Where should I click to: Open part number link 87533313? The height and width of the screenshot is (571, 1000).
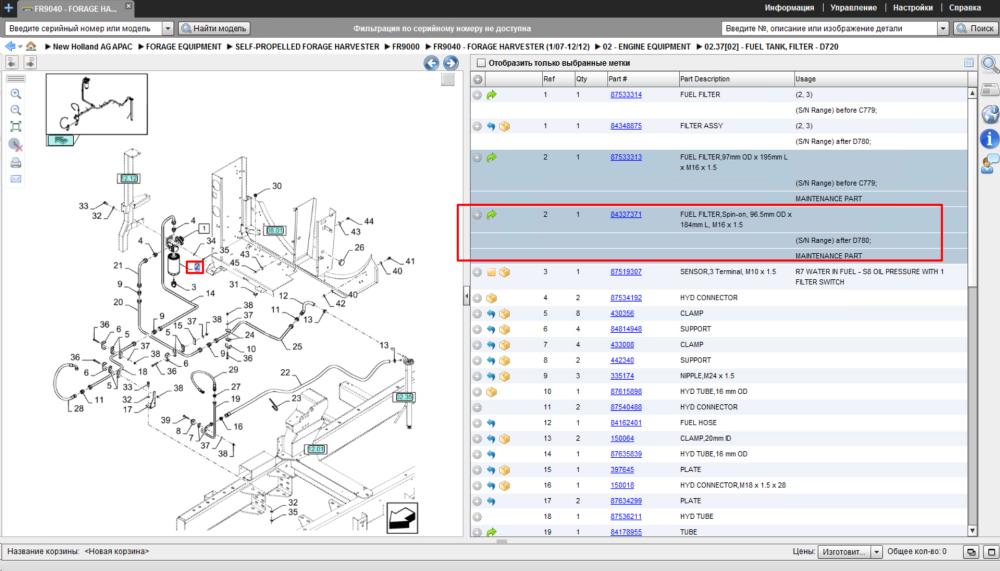point(626,158)
